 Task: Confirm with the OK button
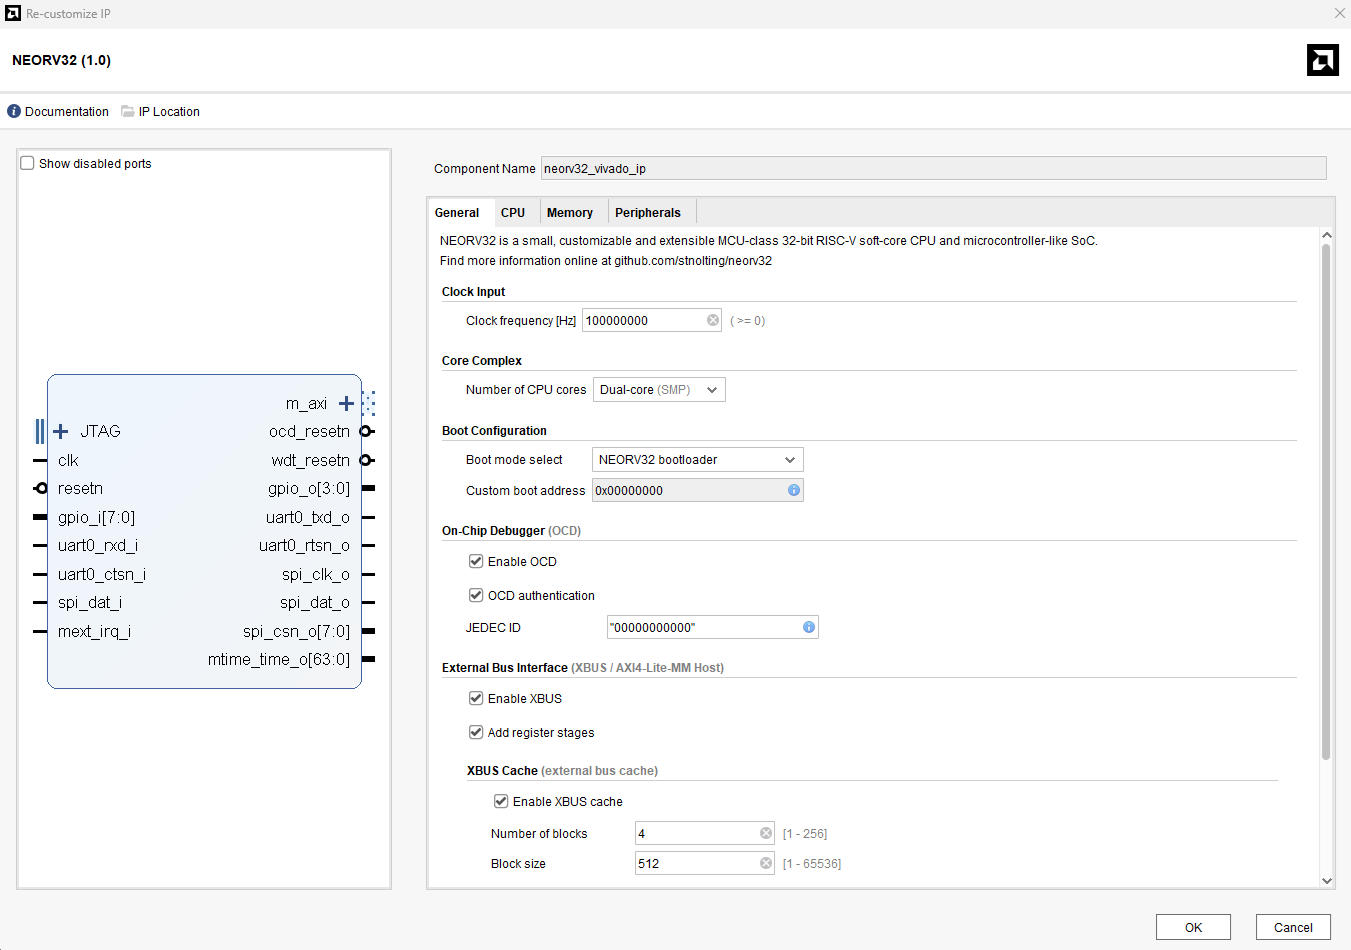pos(1193,927)
